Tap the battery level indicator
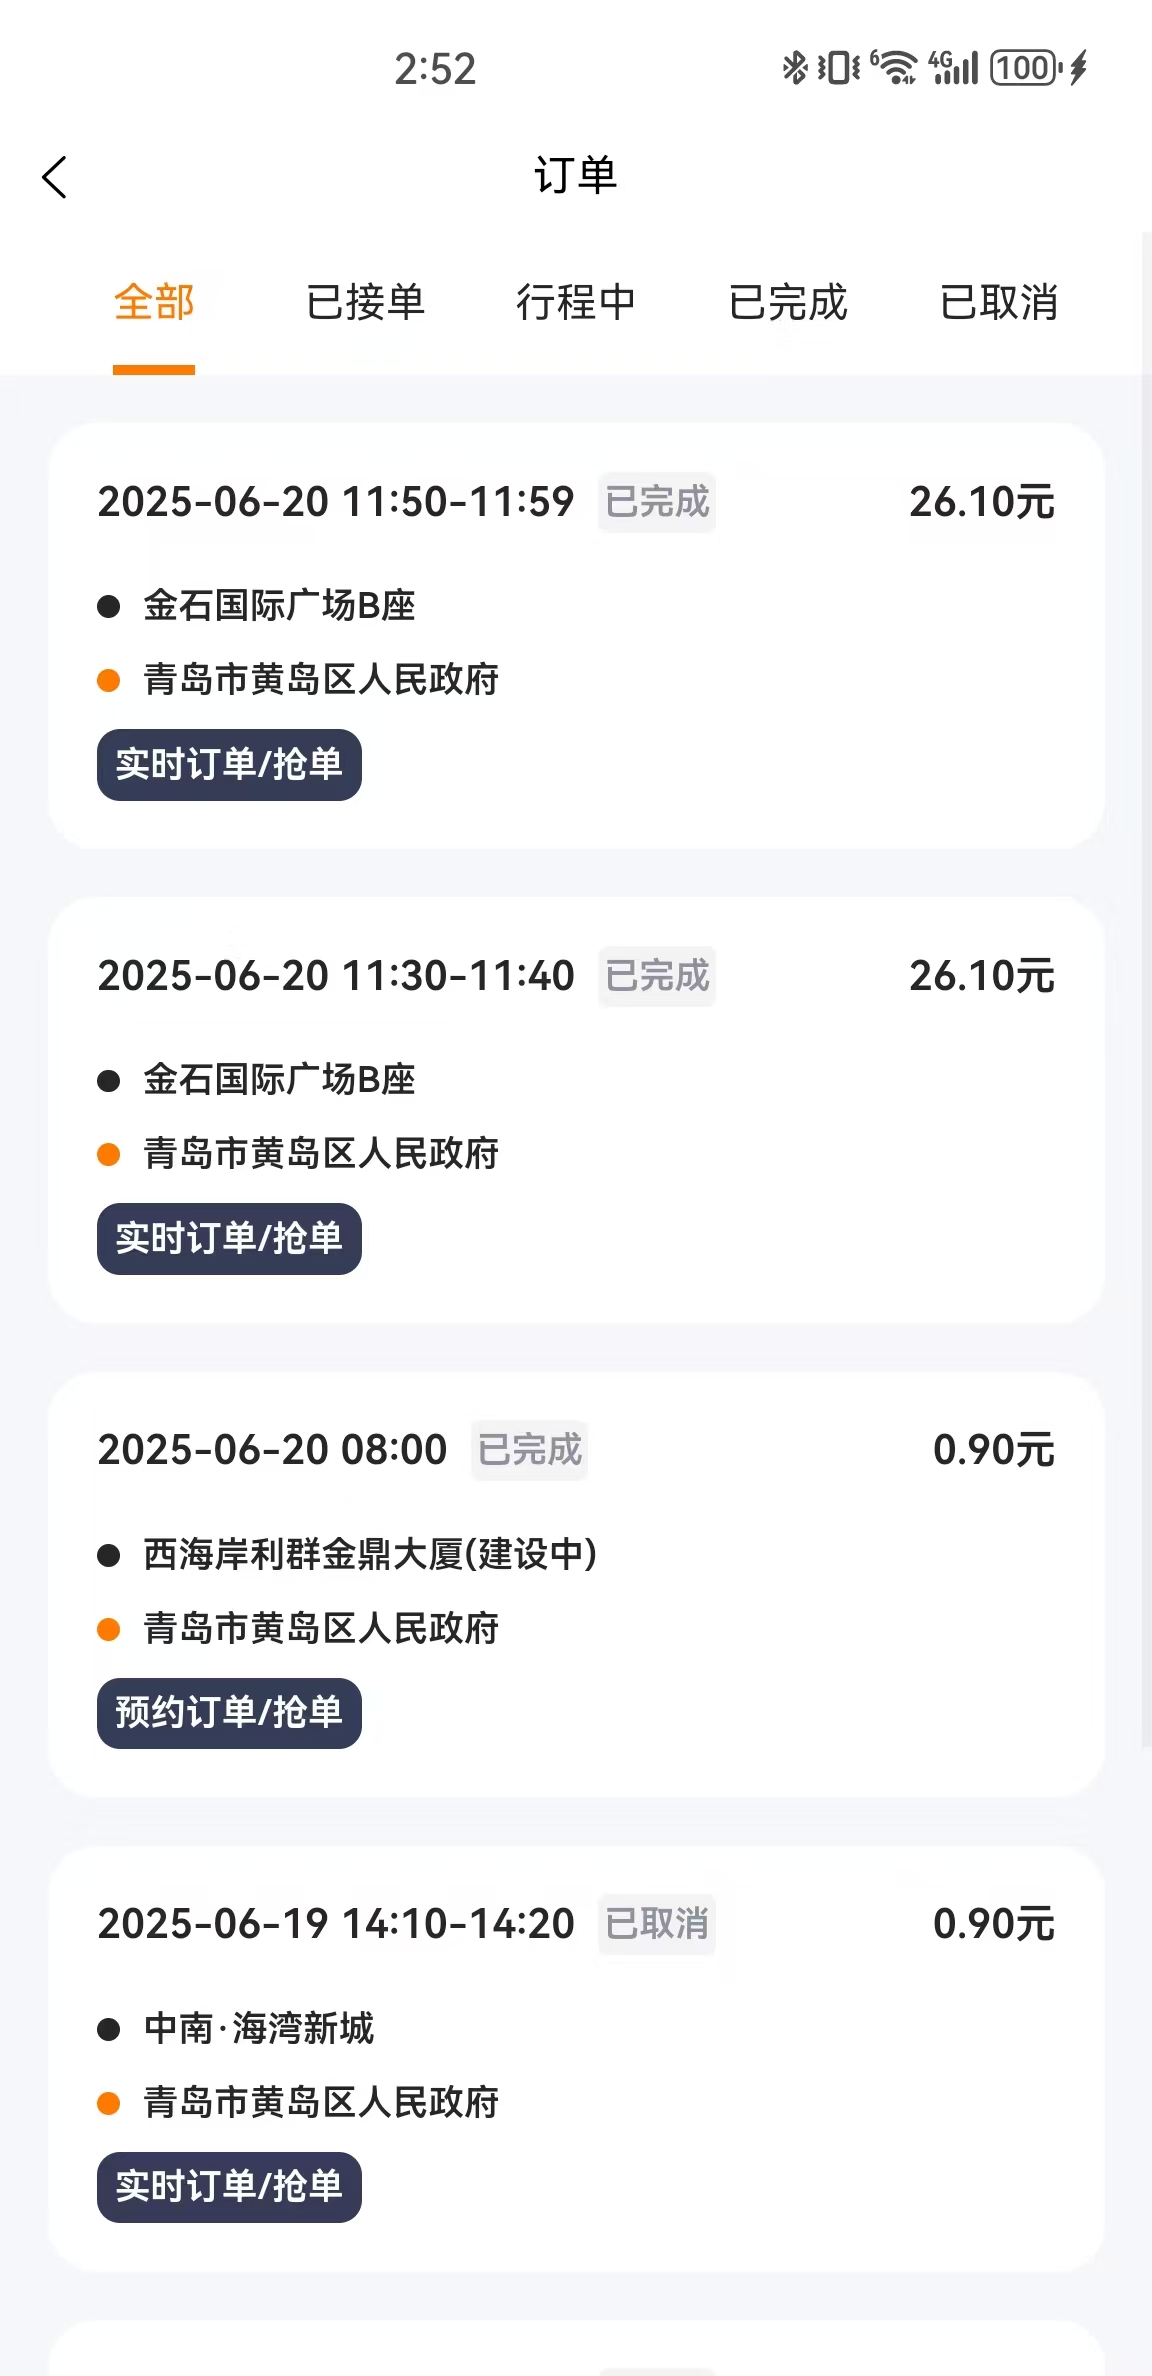1152x2376 pixels. coord(1026,68)
